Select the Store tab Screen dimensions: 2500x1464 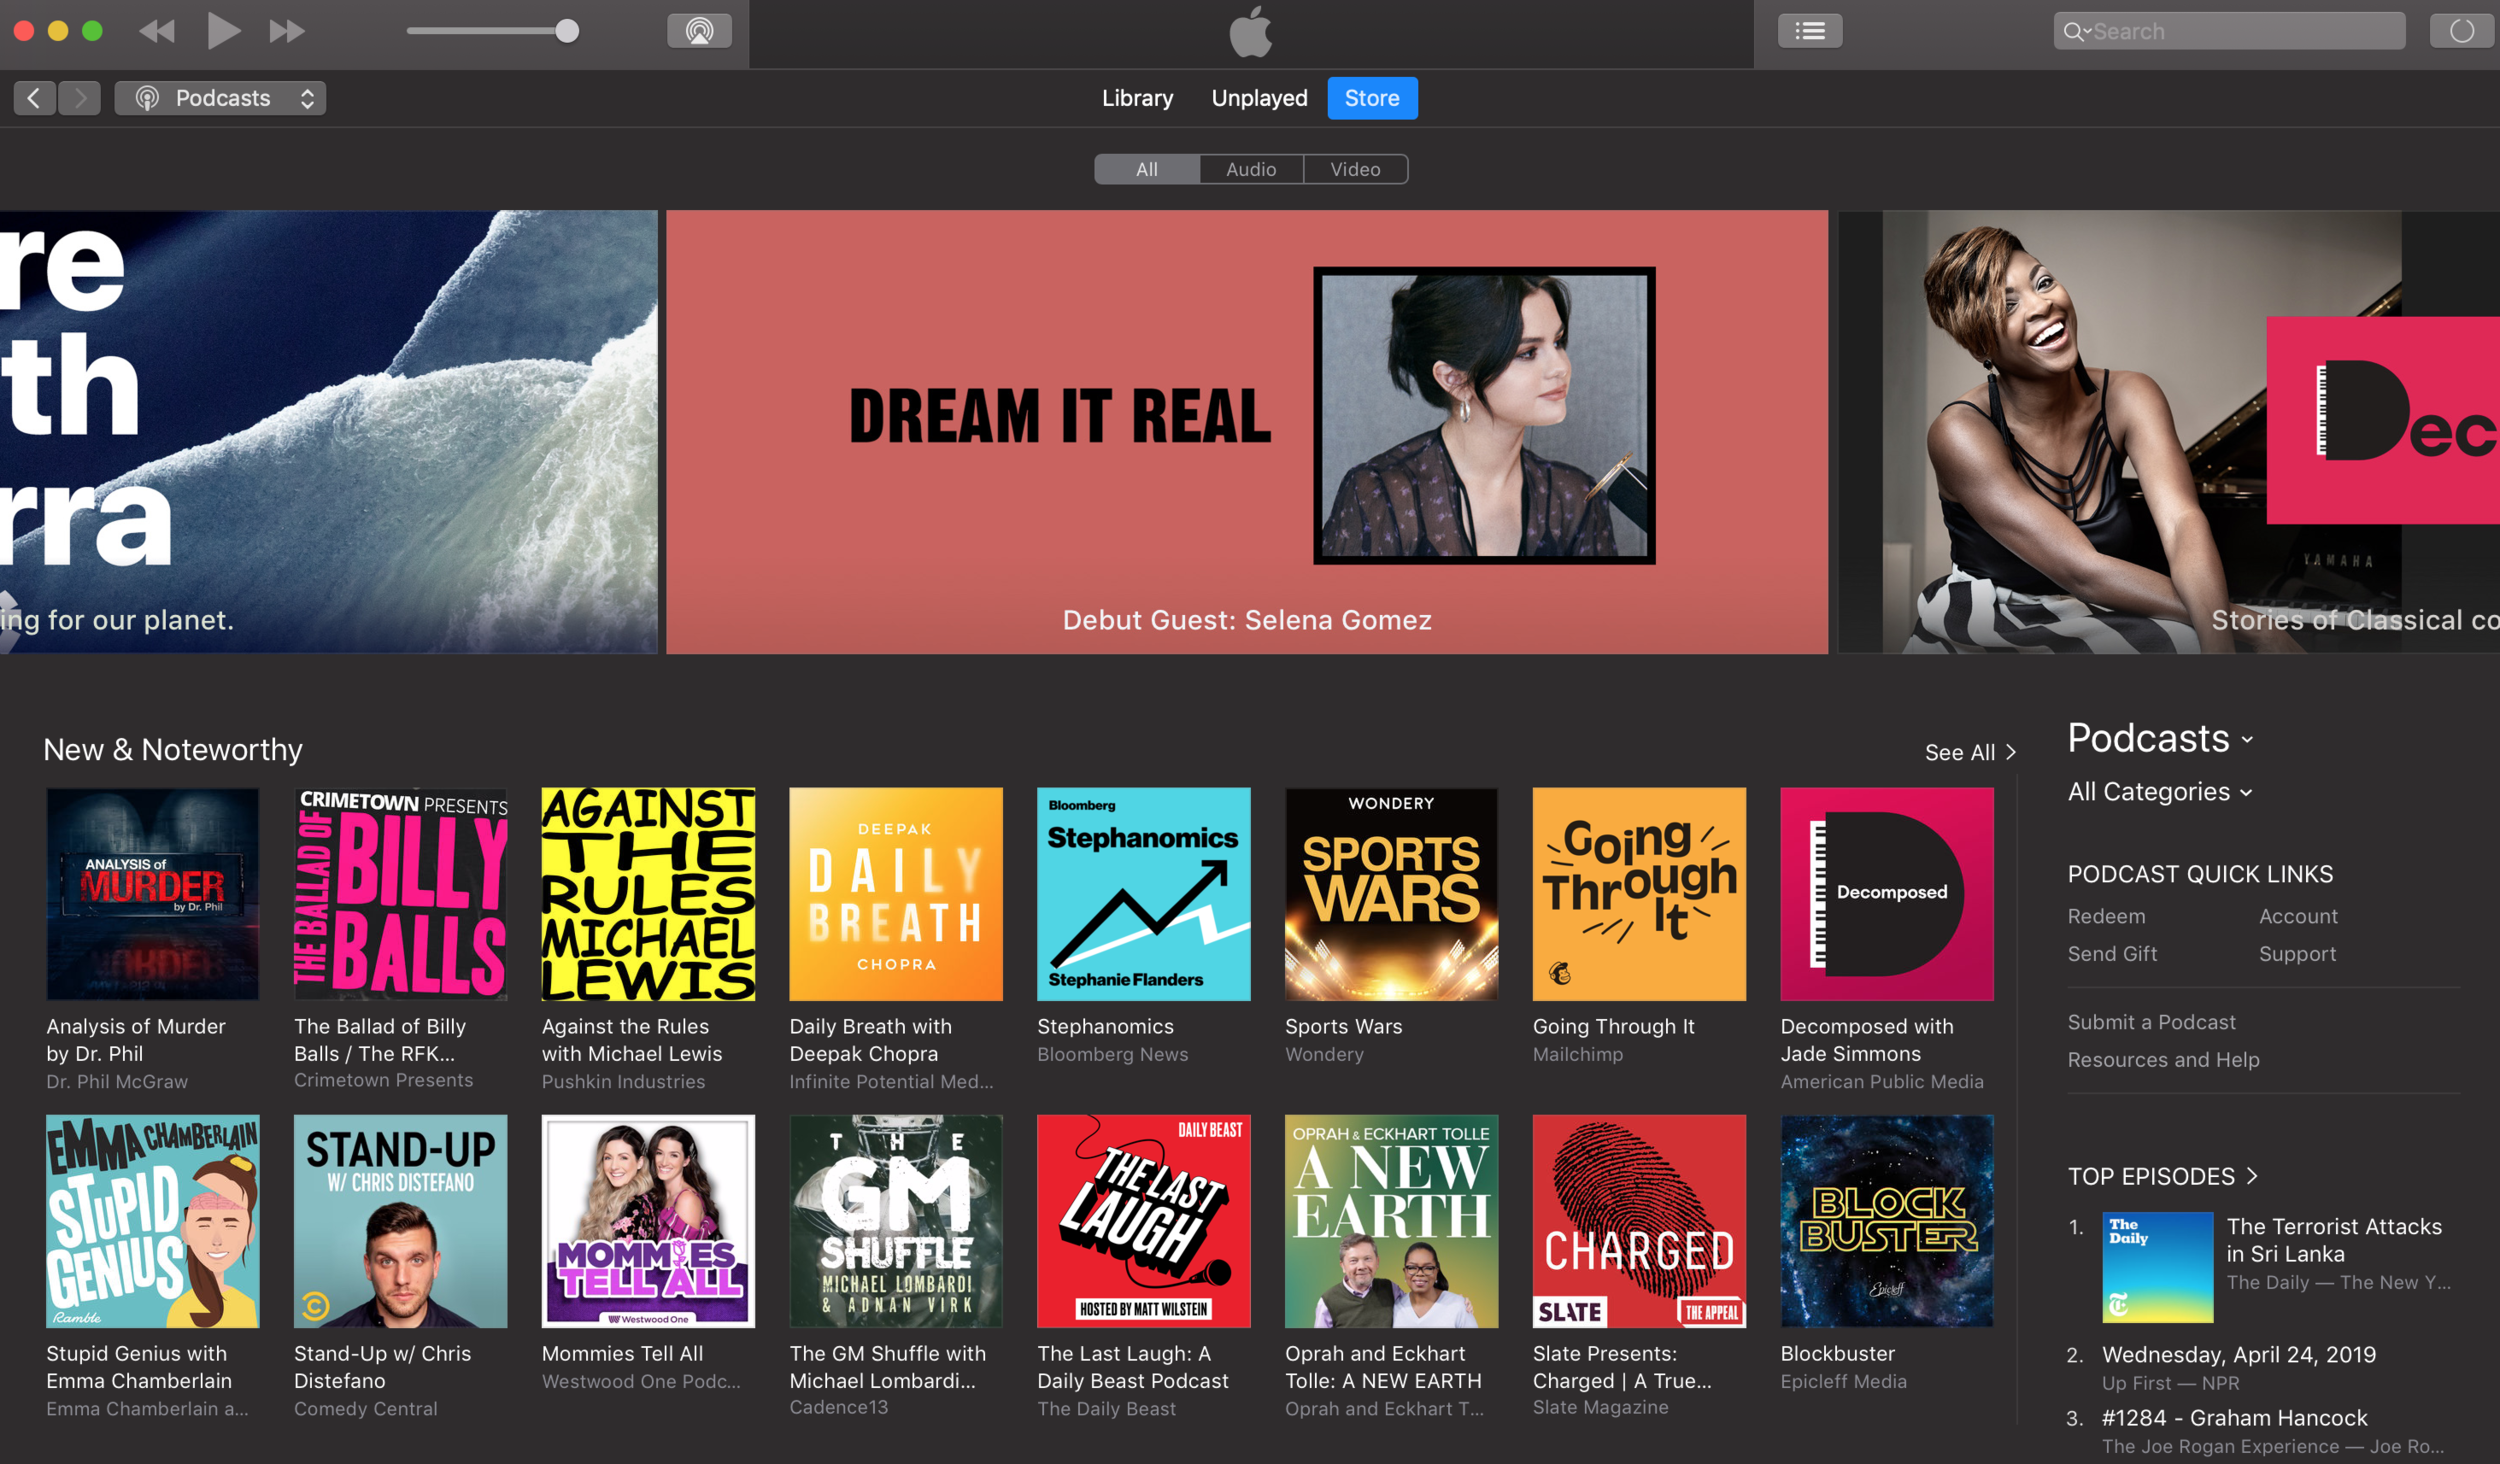[x=1372, y=98]
